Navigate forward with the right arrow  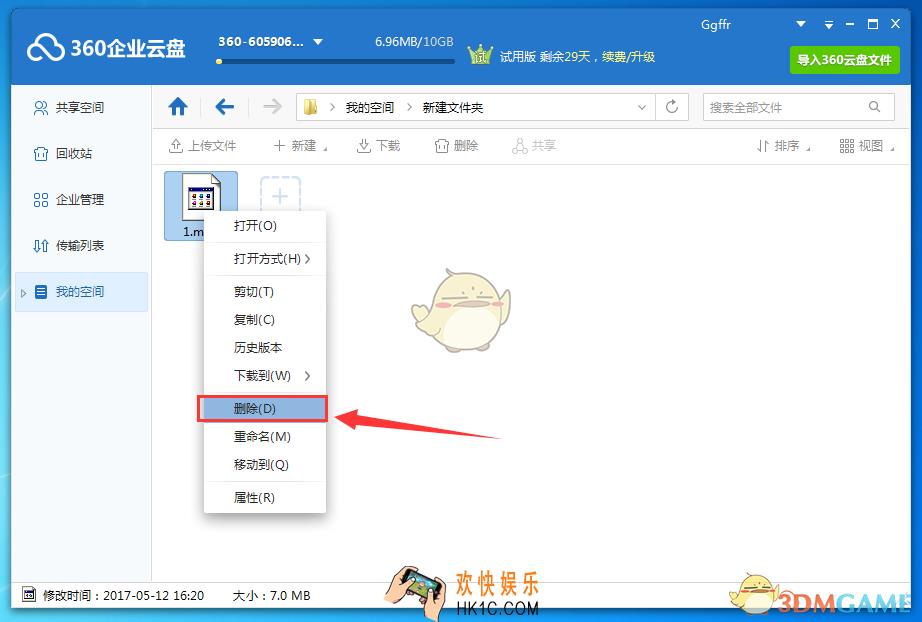click(x=272, y=107)
